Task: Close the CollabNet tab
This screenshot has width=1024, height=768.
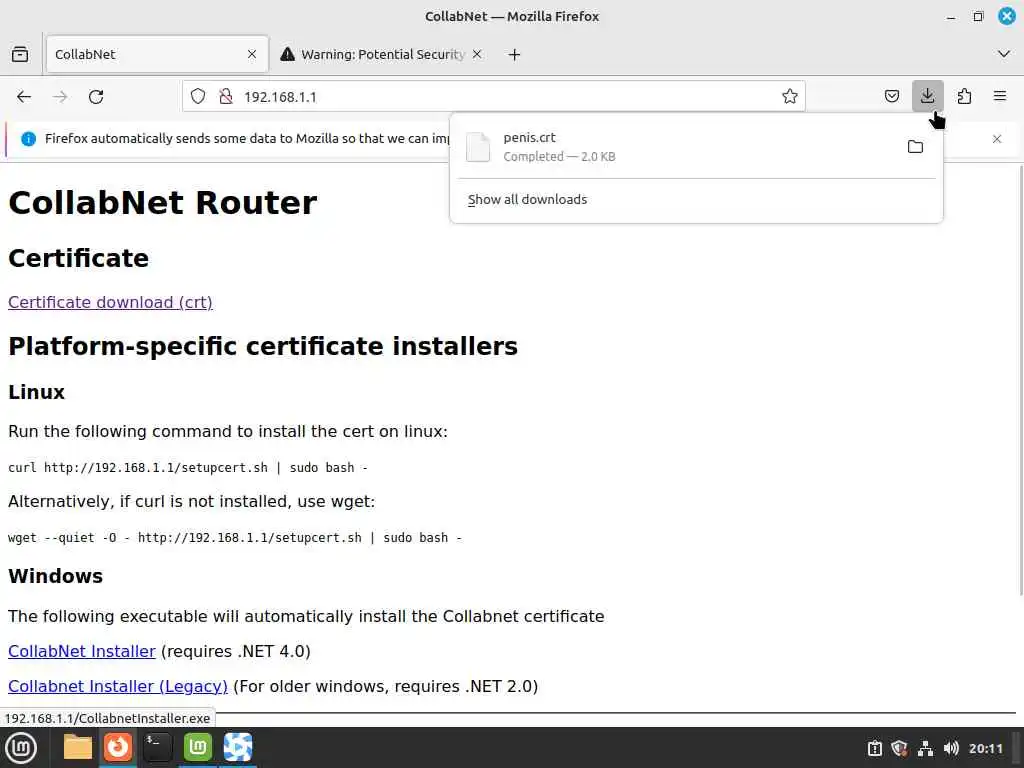Action: tap(252, 54)
